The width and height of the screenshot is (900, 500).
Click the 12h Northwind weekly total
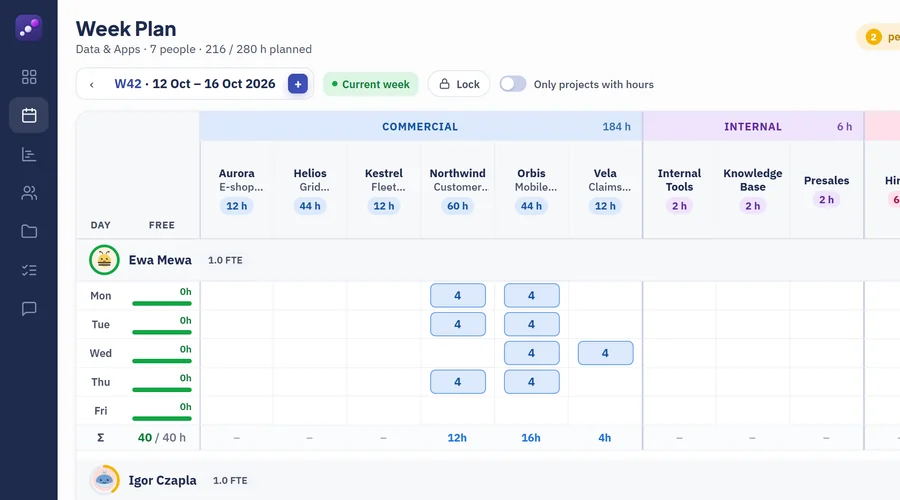pos(457,438)
